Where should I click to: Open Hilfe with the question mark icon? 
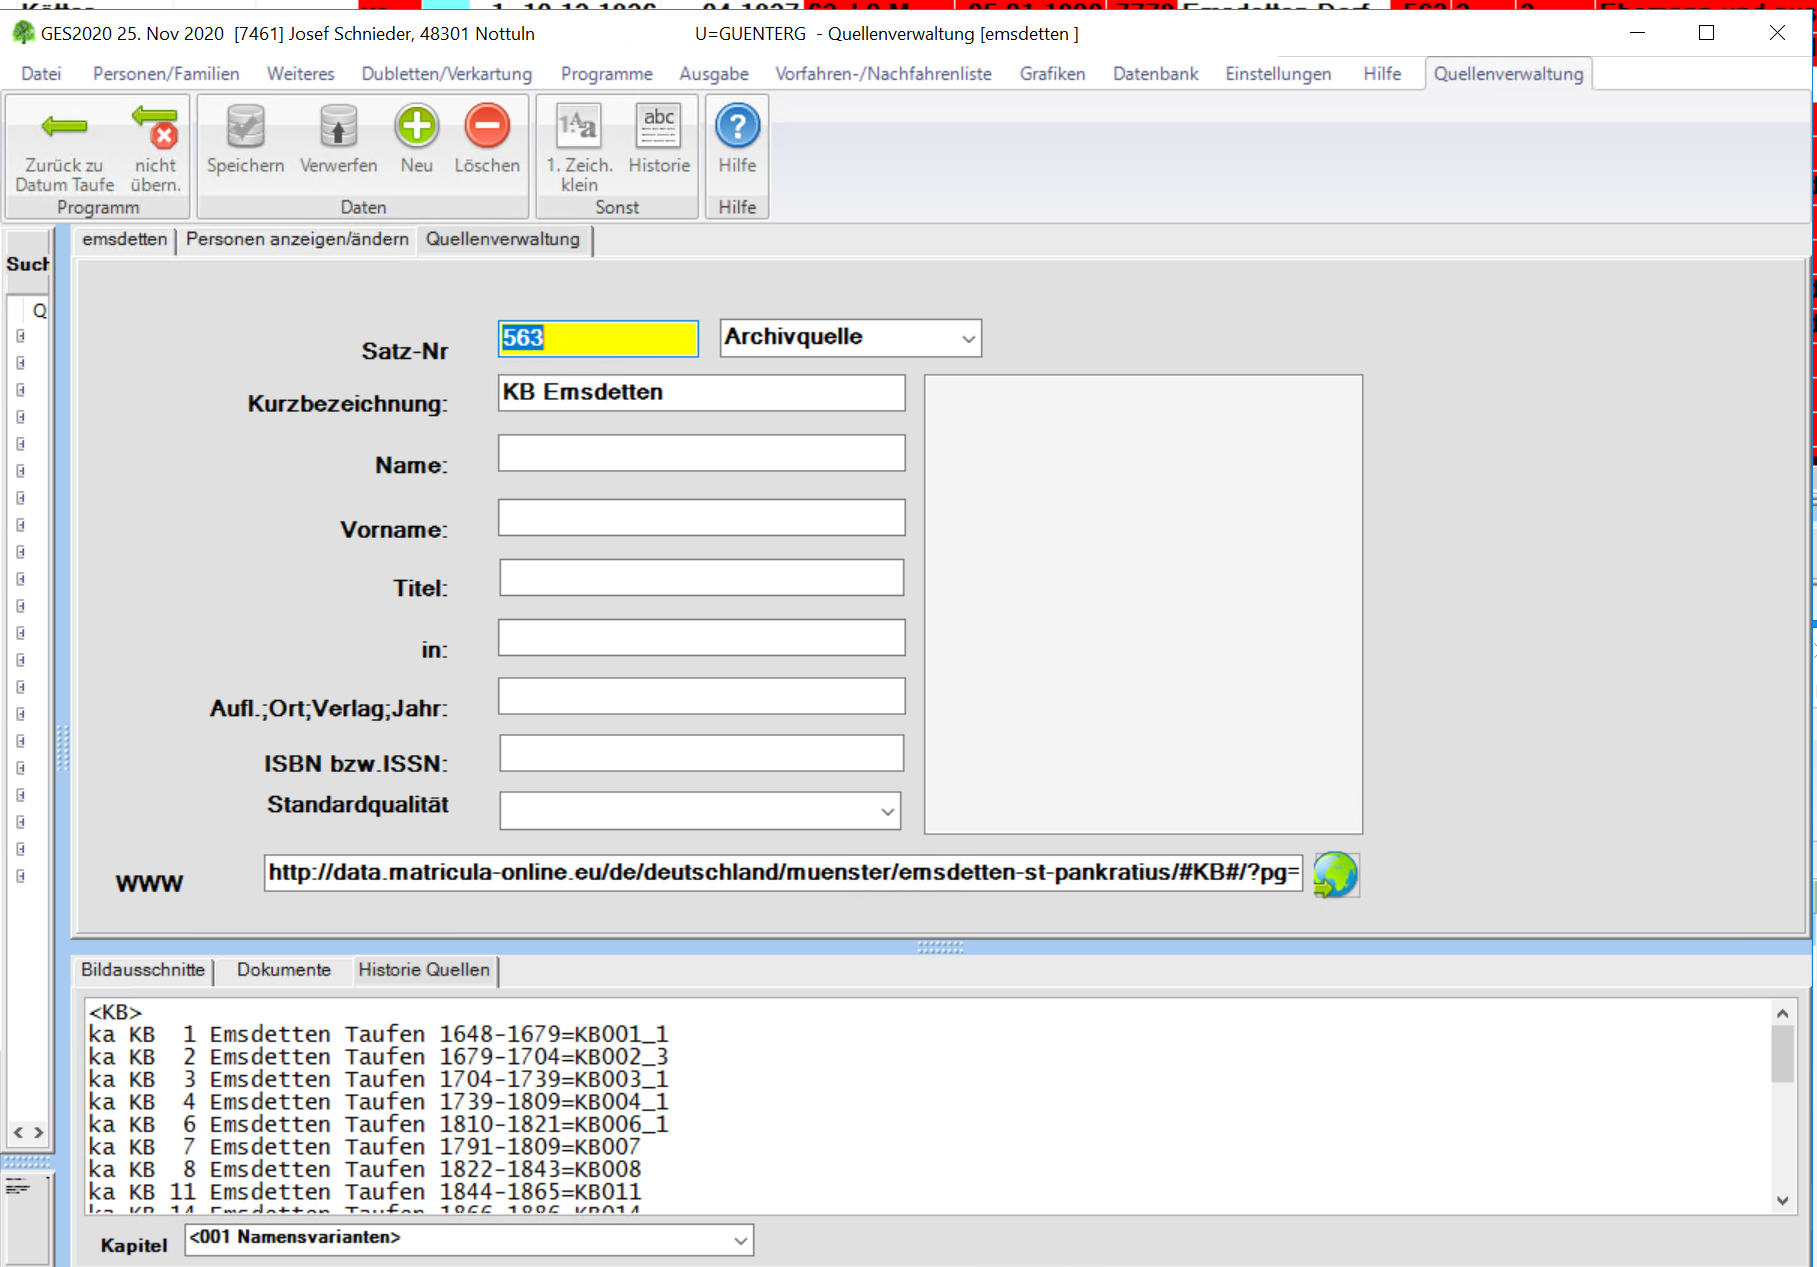click(737, 126)
